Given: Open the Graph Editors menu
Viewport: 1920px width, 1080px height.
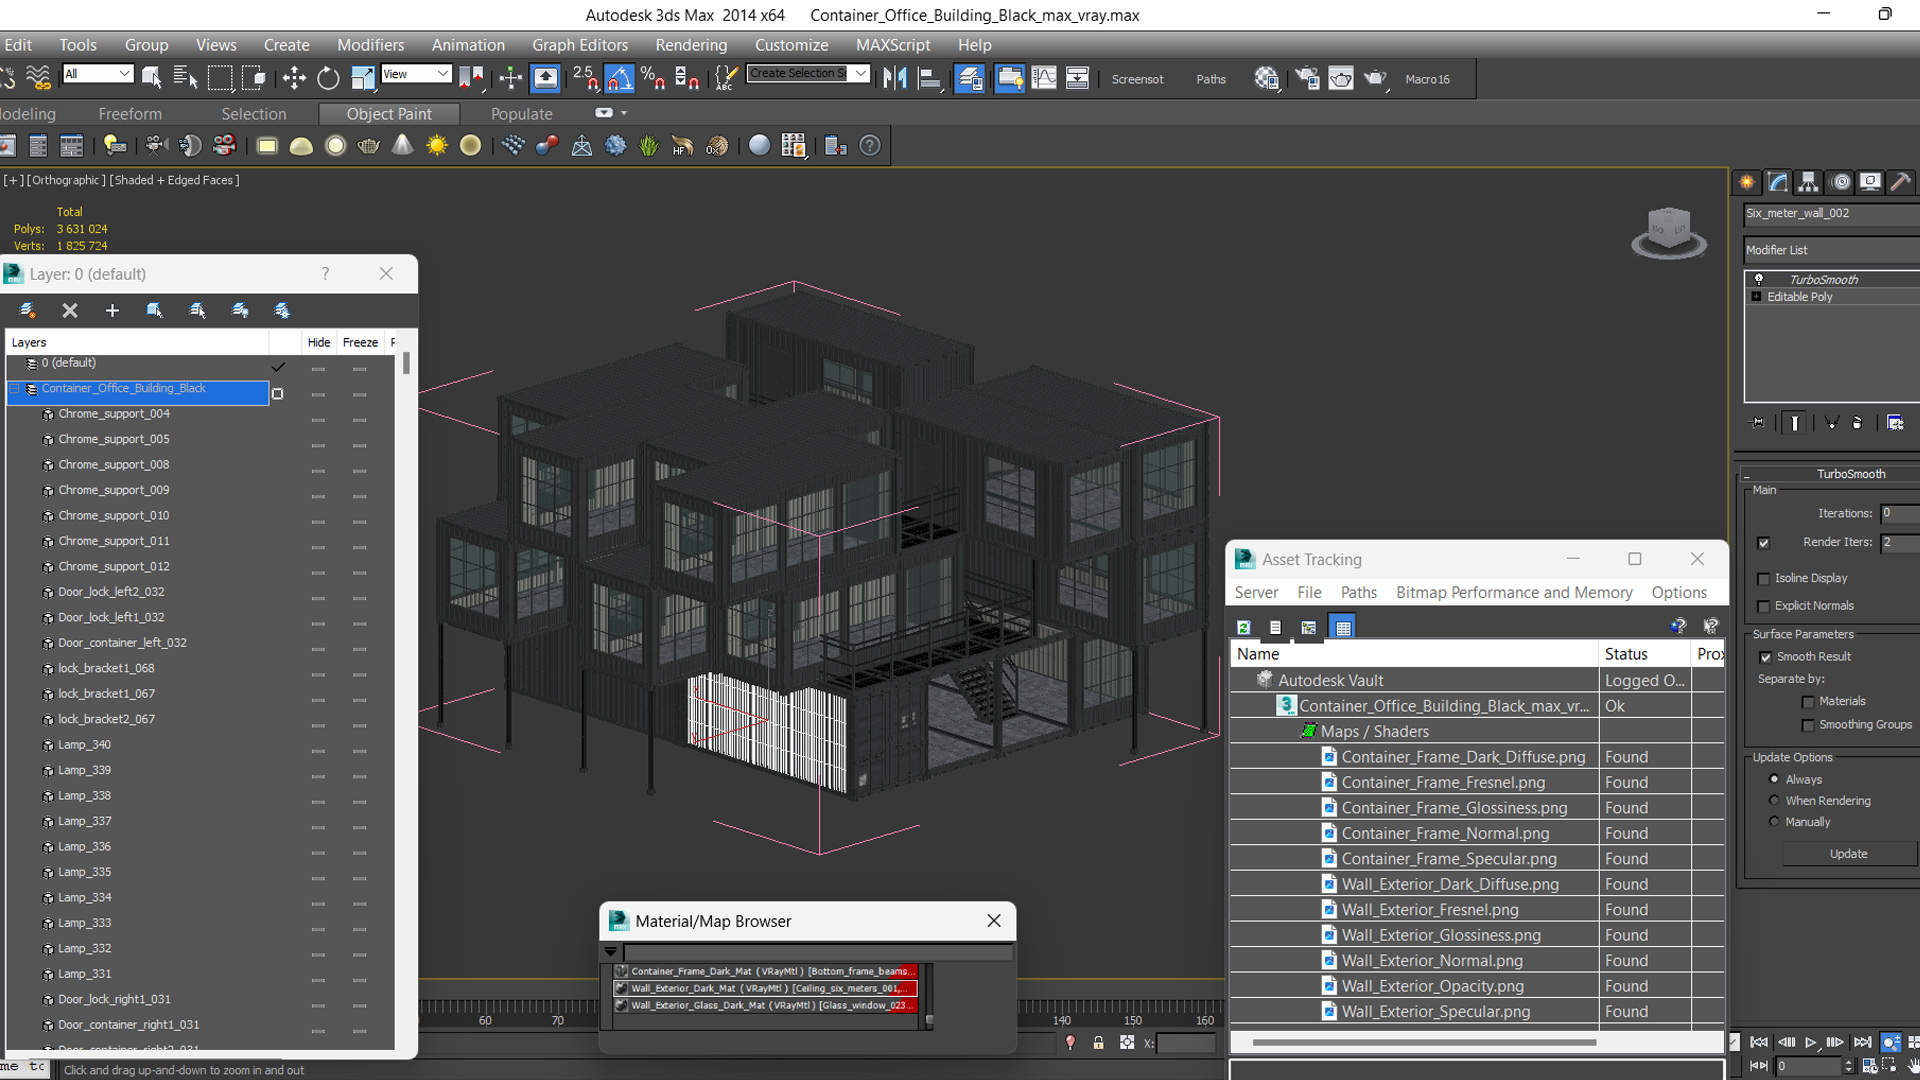Looking at the screenshot, I should [x=580, y=45].
